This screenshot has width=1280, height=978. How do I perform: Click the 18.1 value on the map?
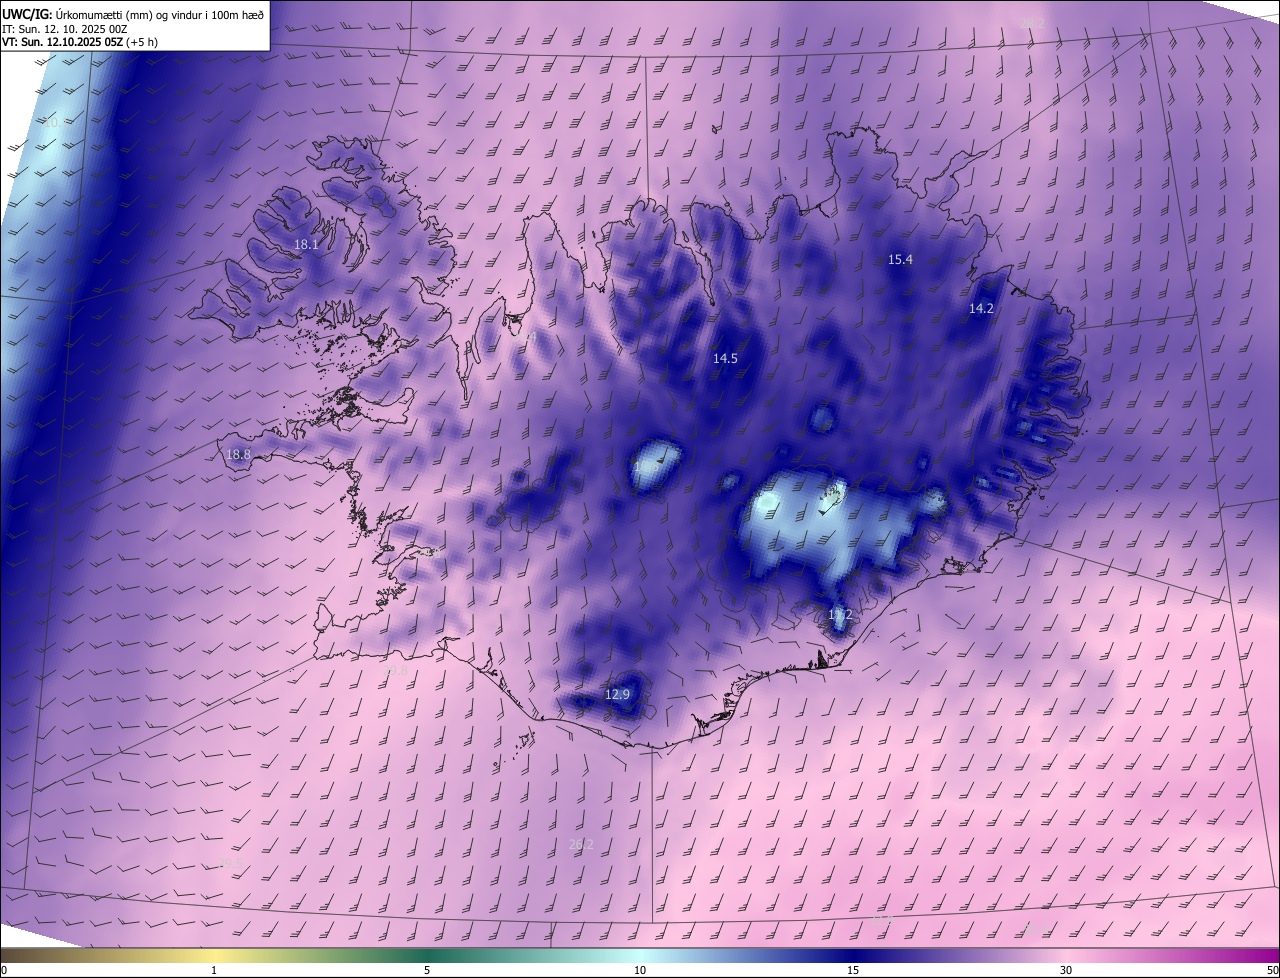(x=306, y=244)
